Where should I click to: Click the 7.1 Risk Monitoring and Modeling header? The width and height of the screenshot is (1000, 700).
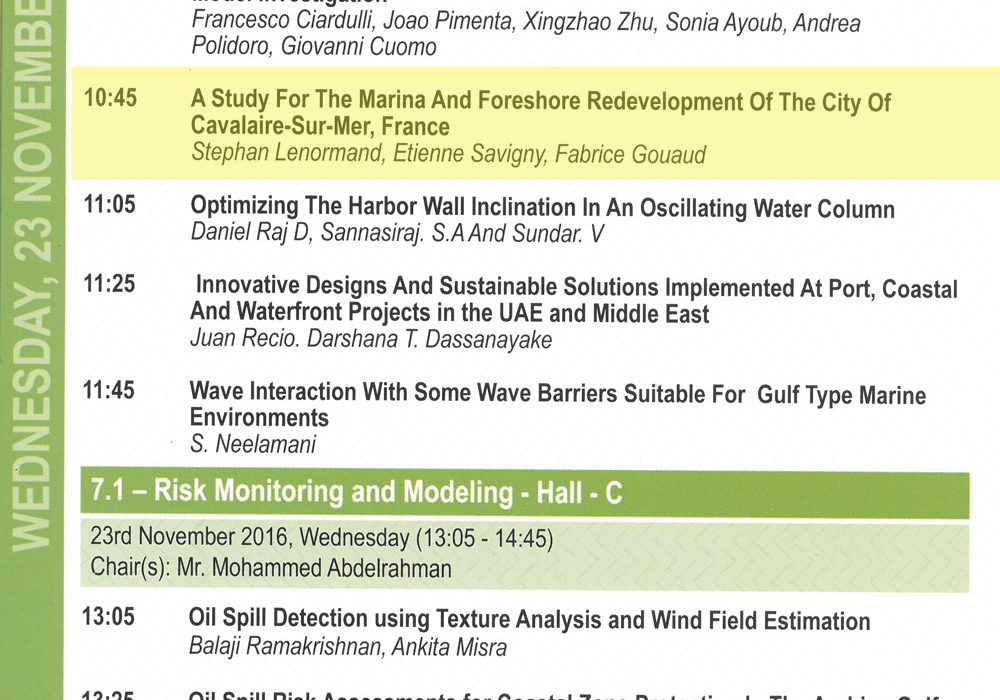524,493
